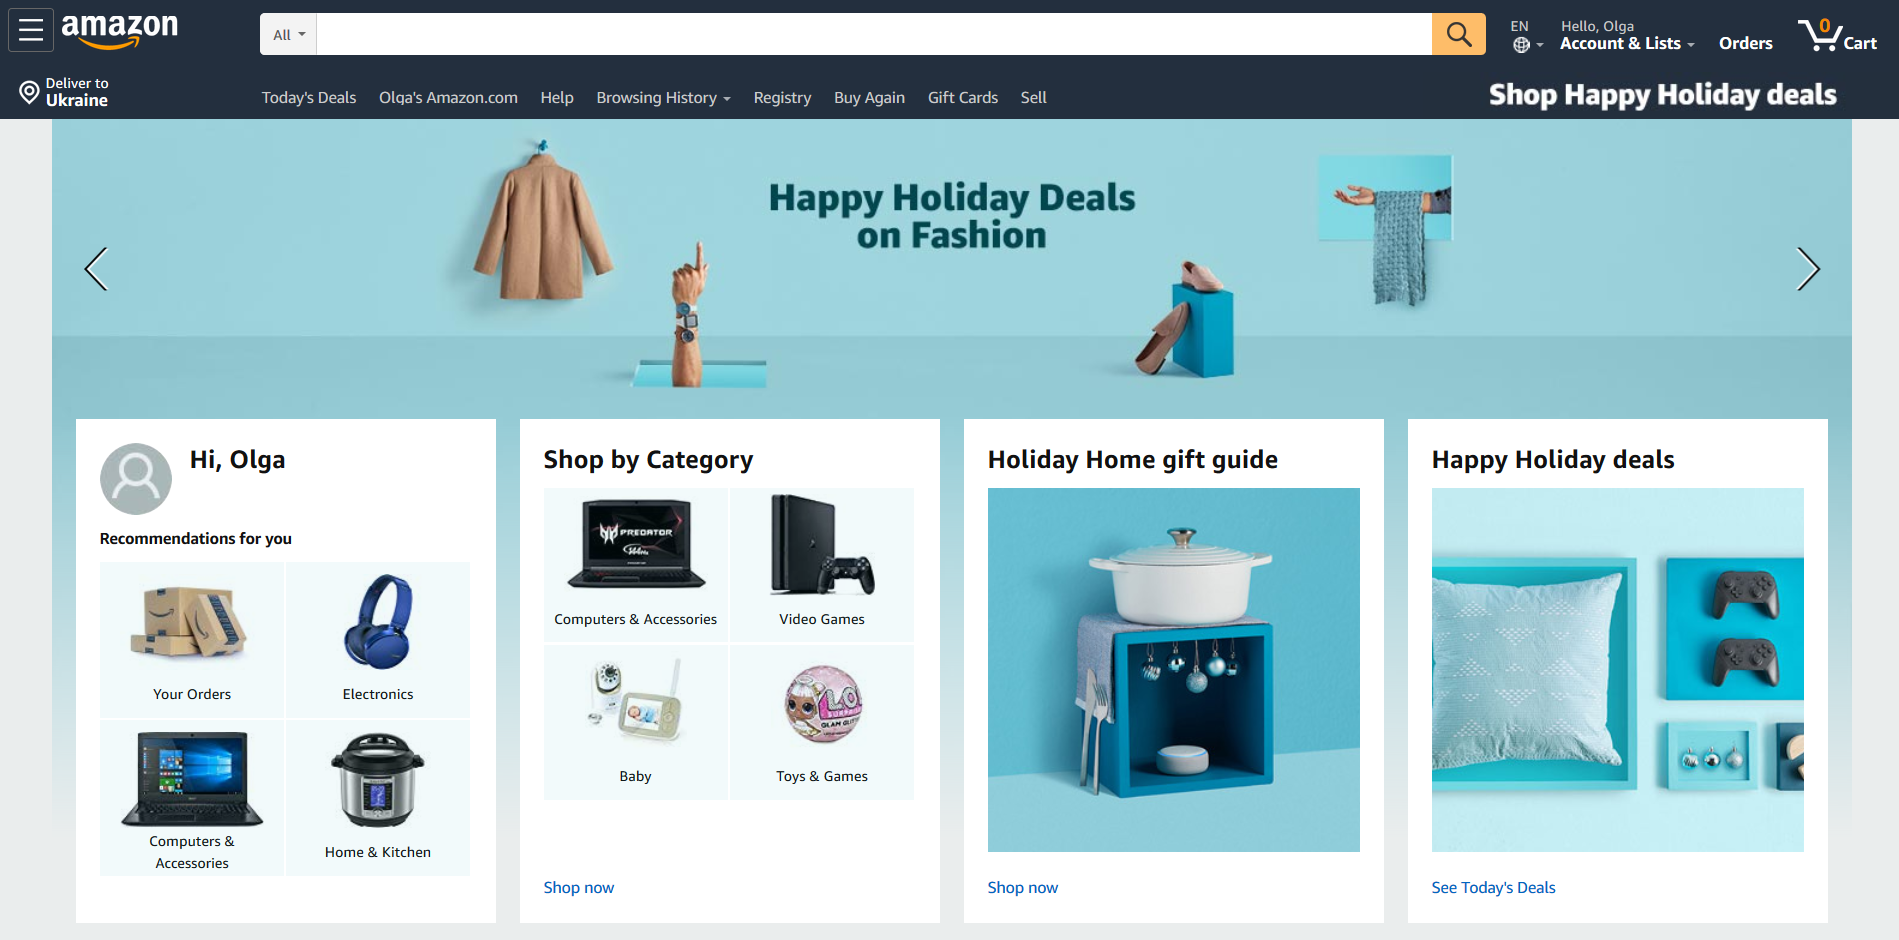Click Shop now under Shop by Category

tap(579, 887)
